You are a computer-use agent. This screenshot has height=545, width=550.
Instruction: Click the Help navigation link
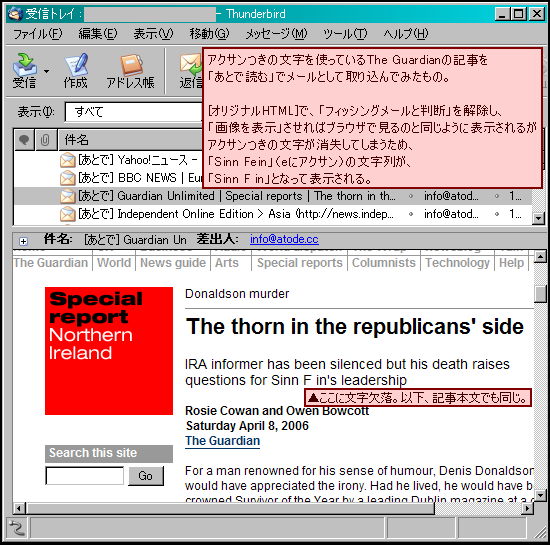[511, 263]
